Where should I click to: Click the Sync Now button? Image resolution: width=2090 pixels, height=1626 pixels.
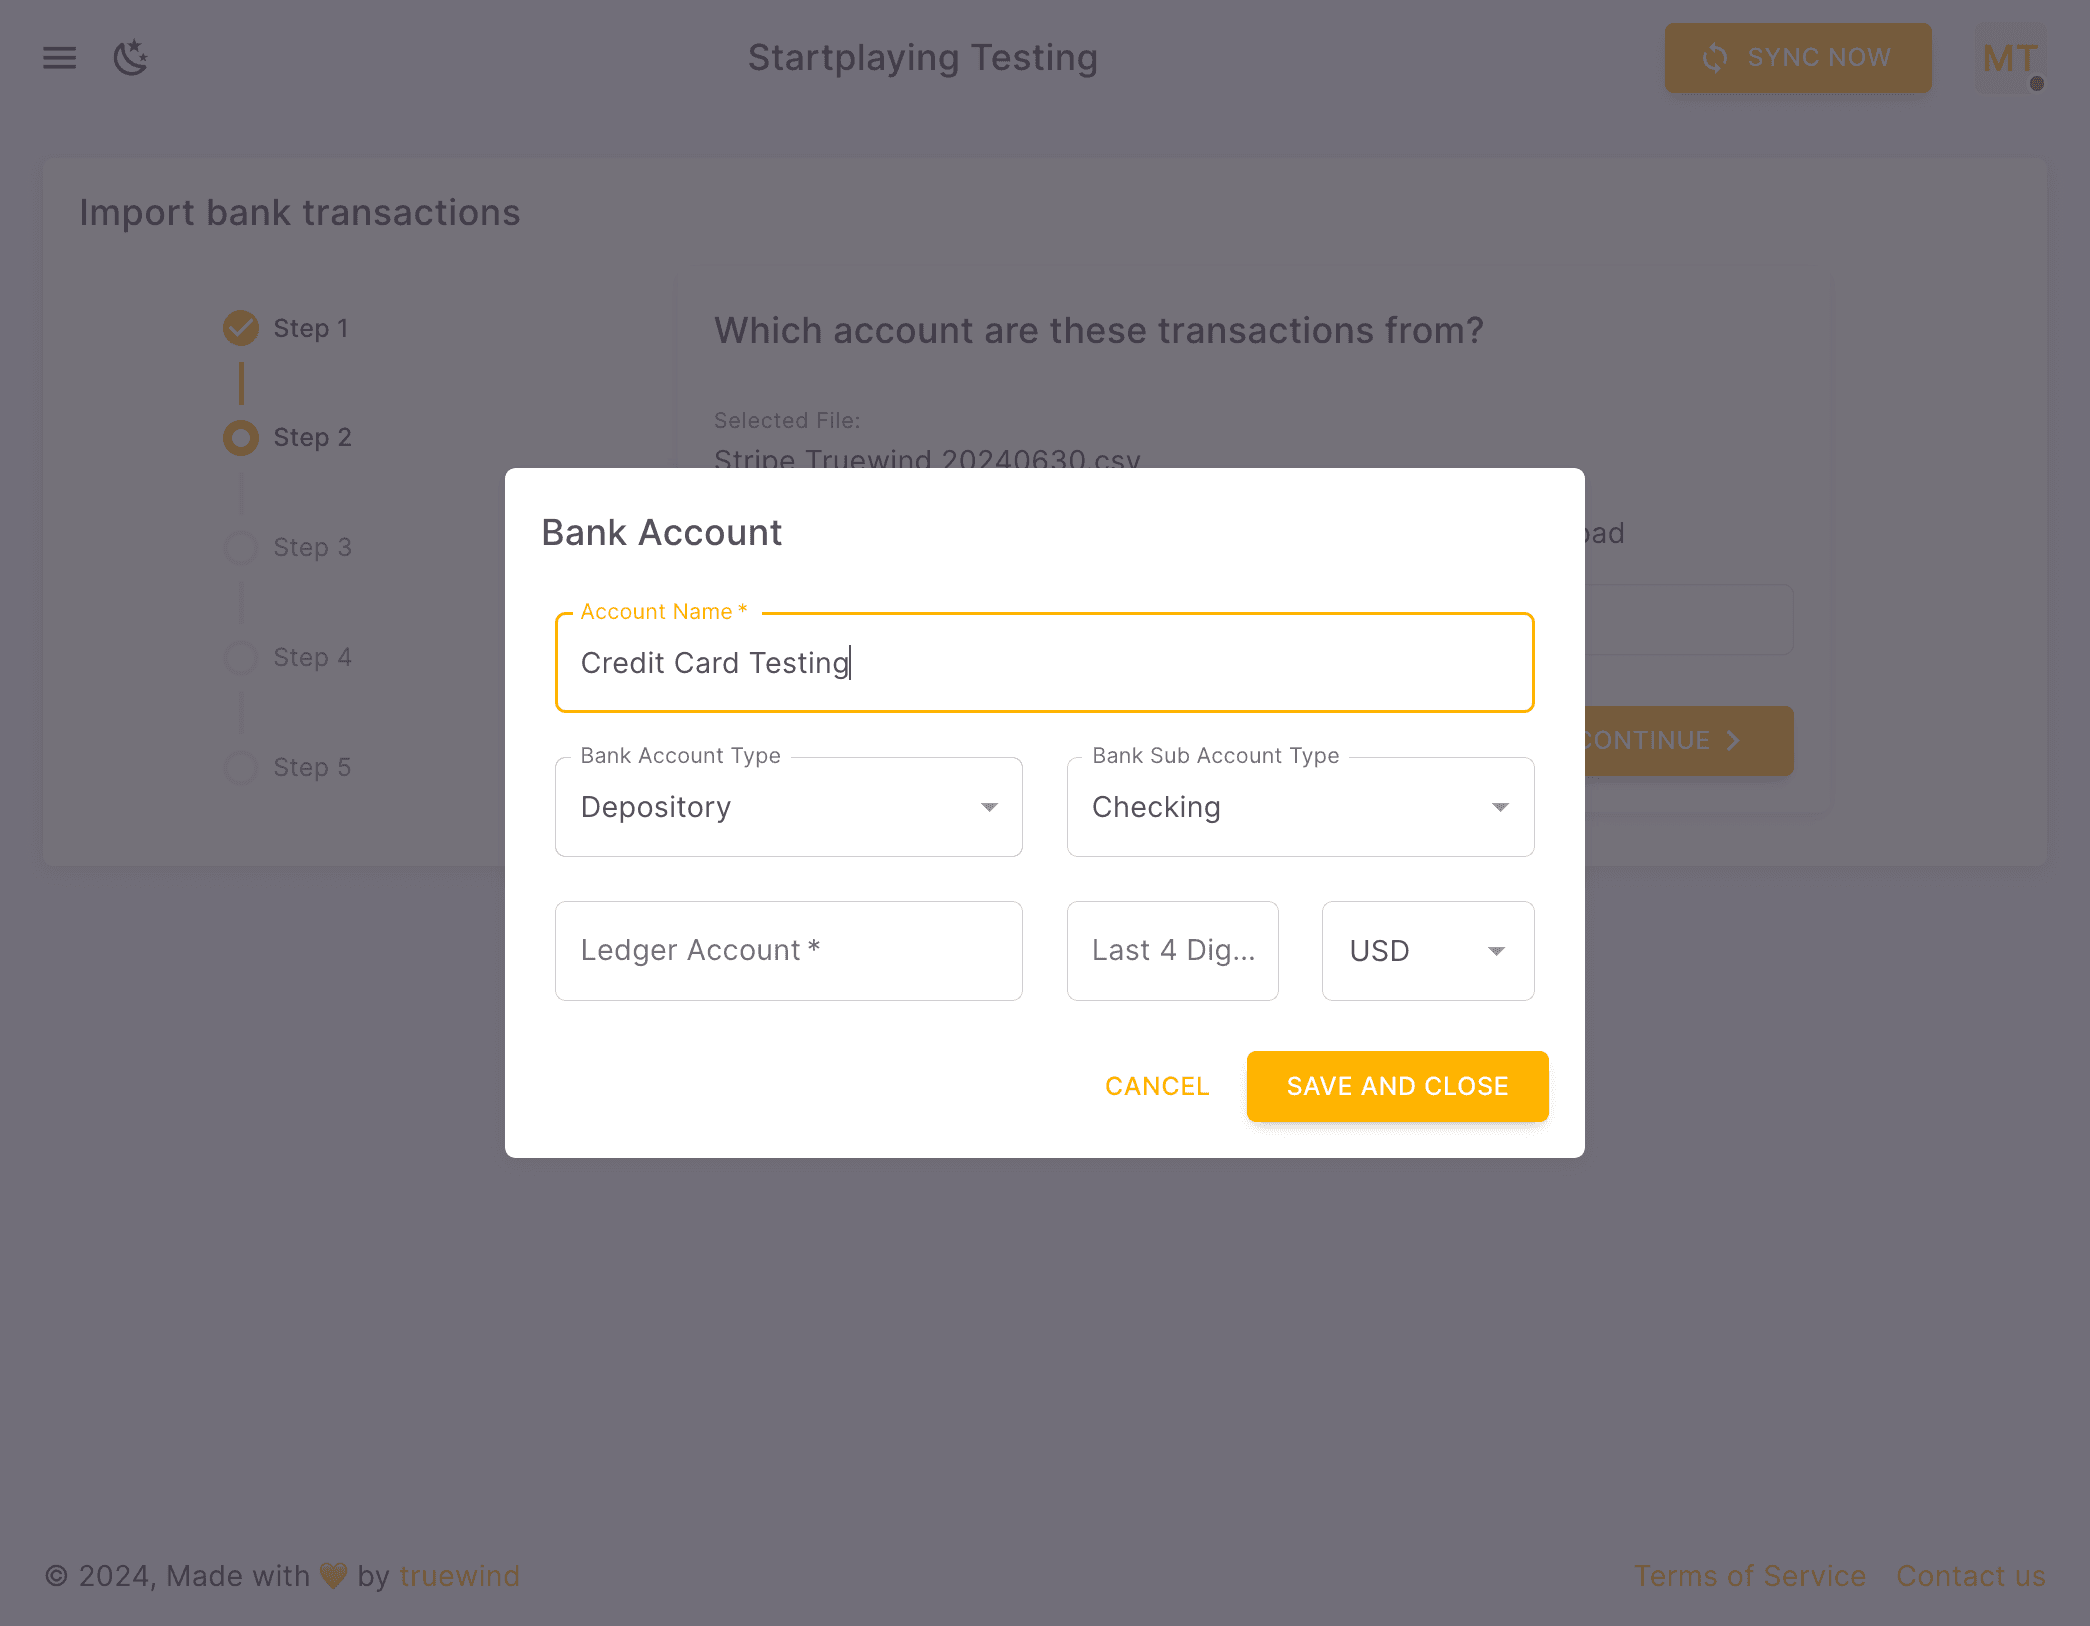[1797, 58]
